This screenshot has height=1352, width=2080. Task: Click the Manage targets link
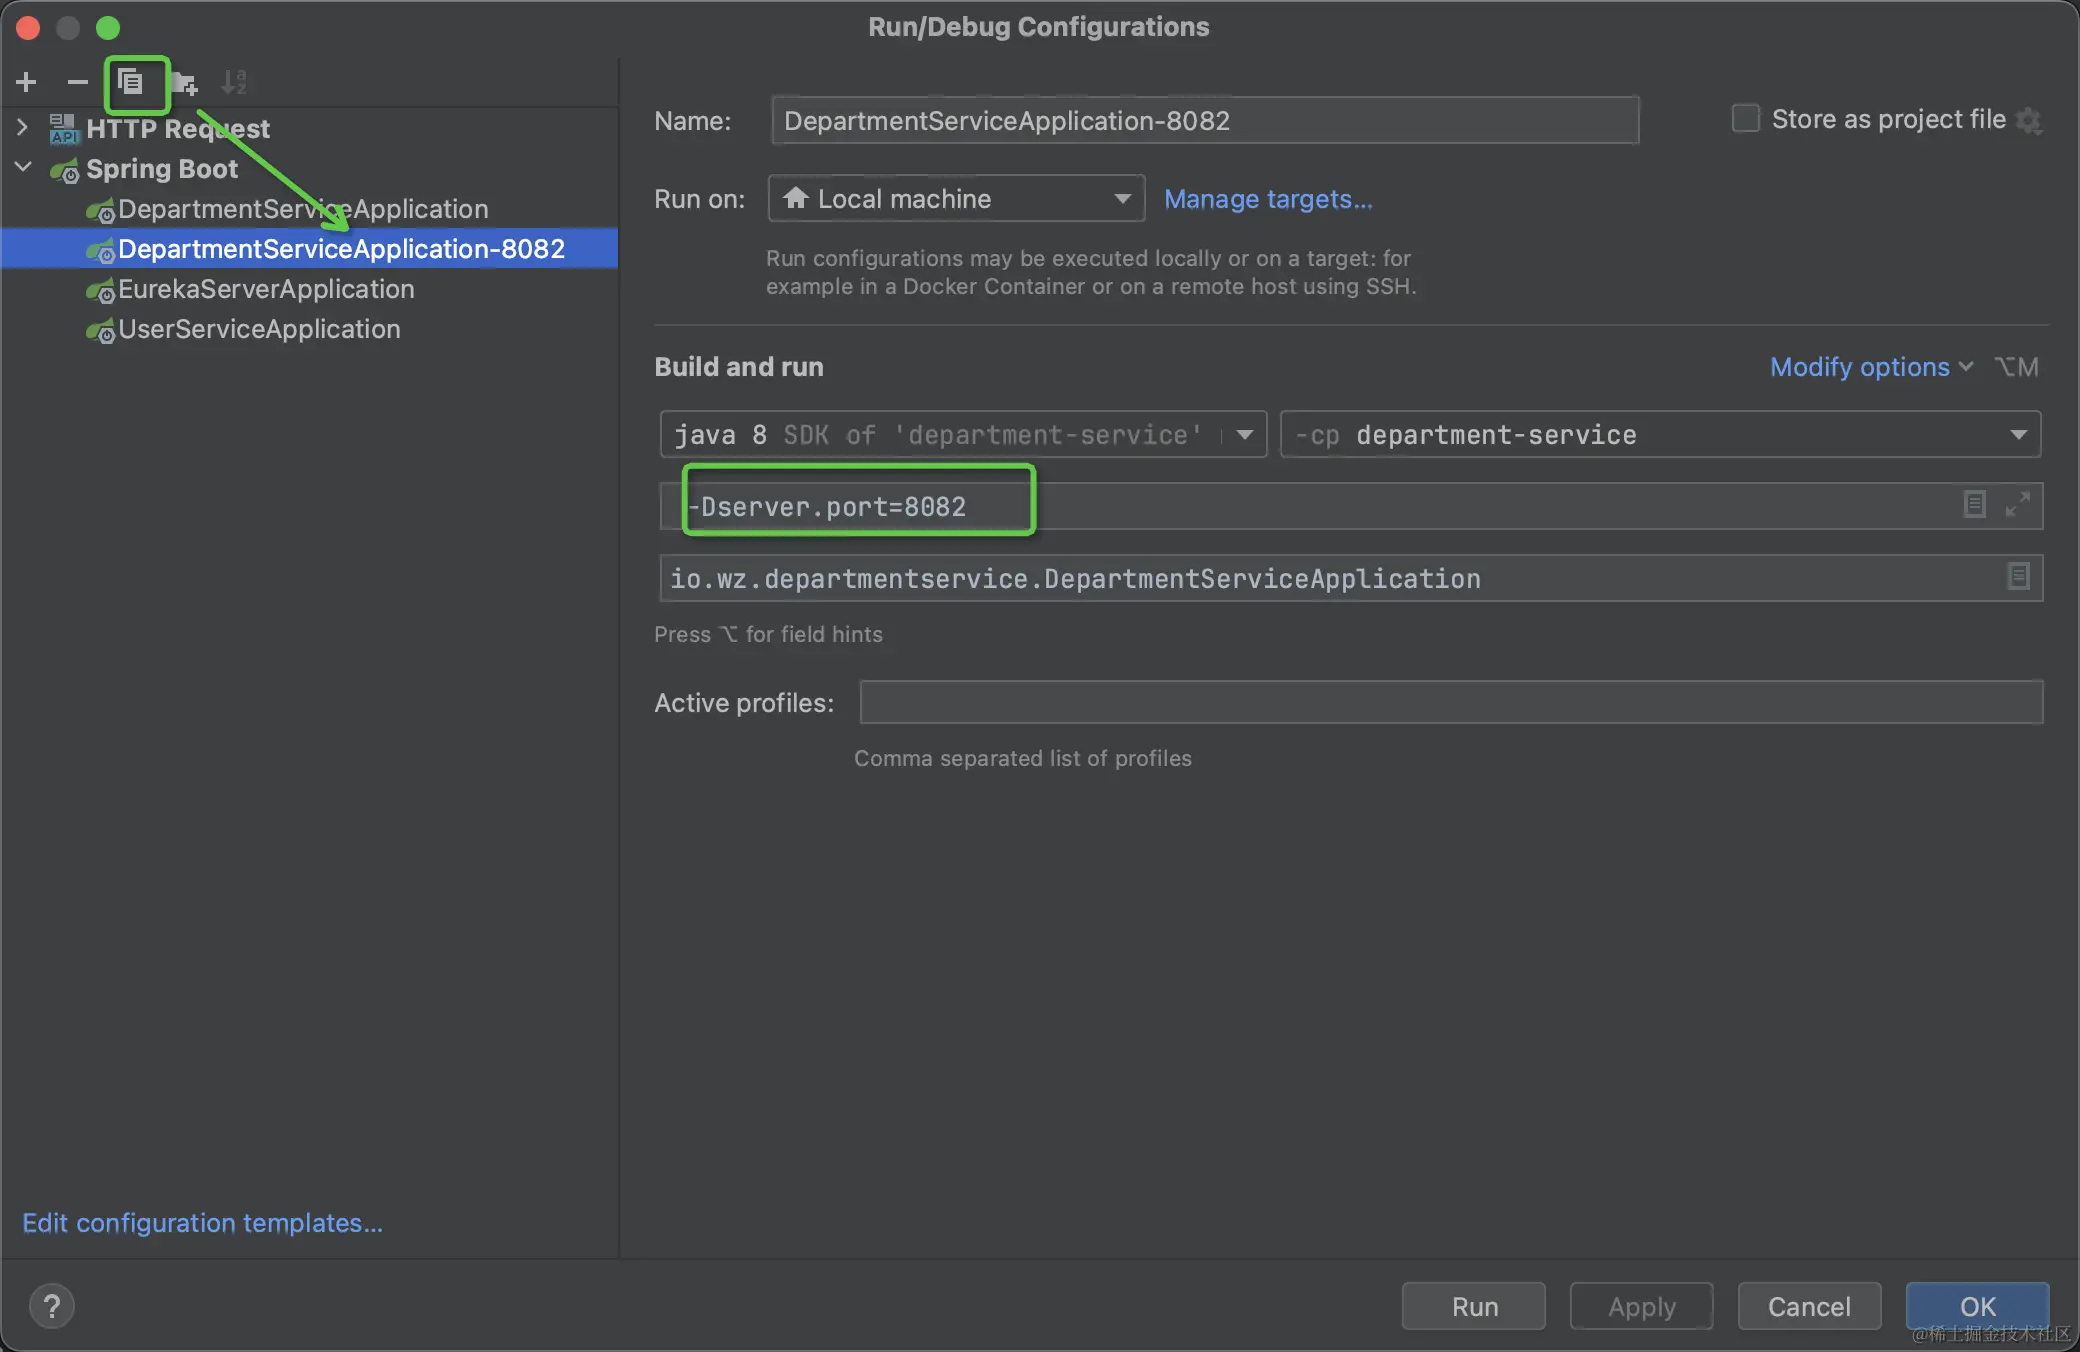tap(1268, 199)
